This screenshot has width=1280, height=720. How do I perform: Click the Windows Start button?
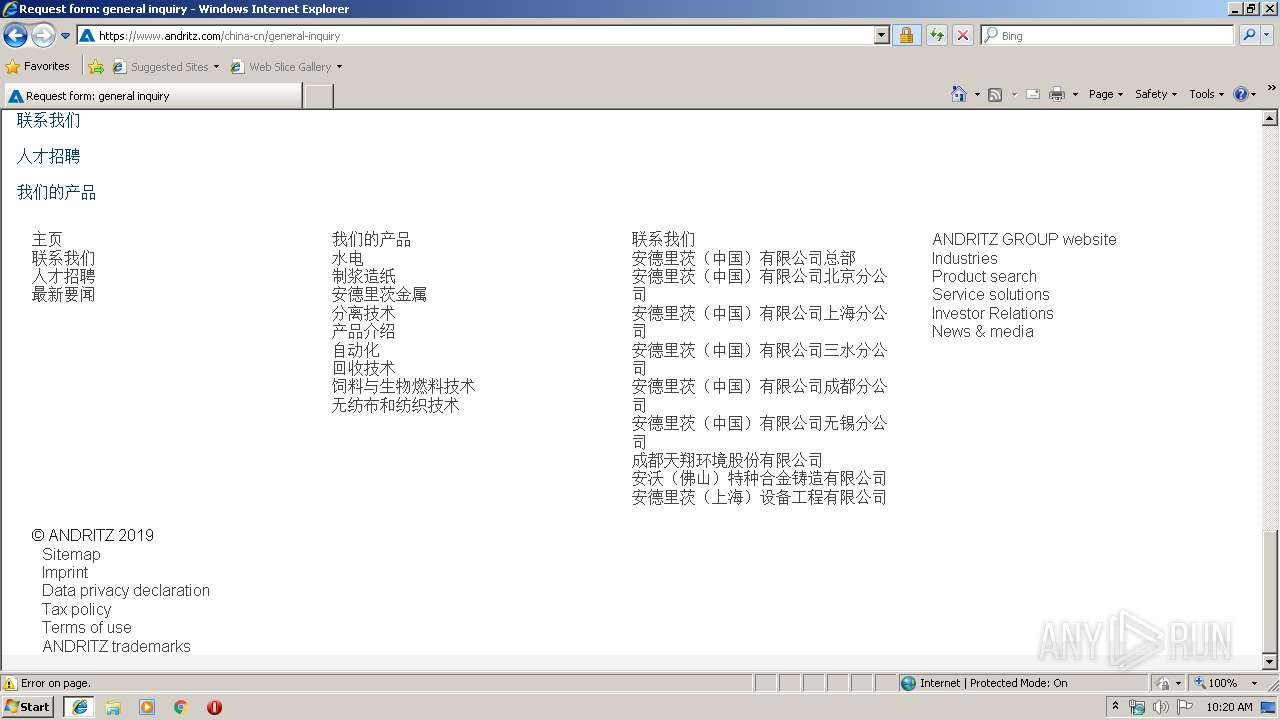point(28,706)
